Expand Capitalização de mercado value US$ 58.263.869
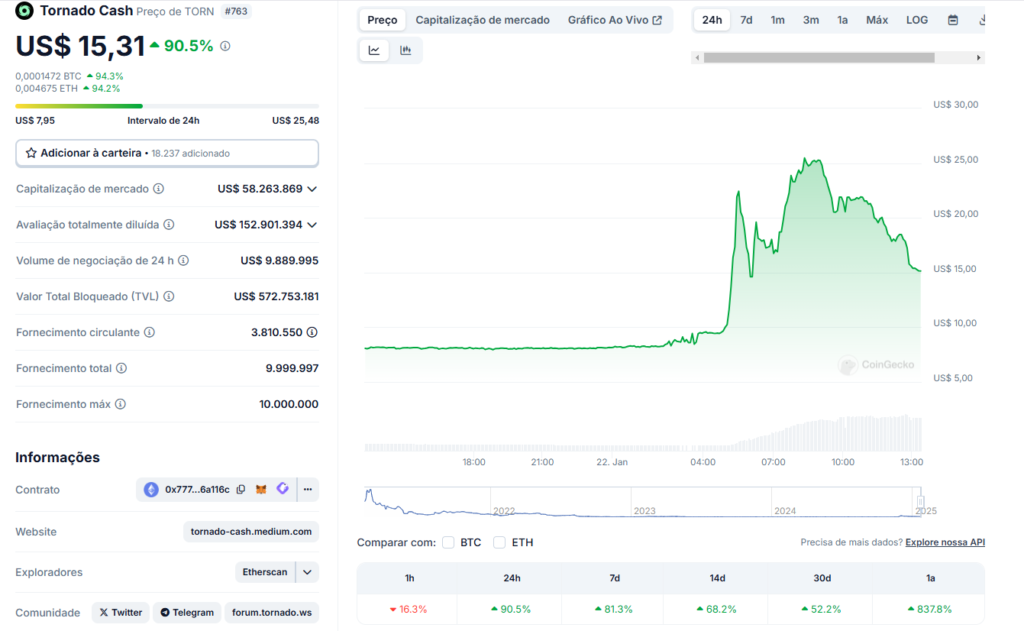This screenshot has height=631, width=1024. point(312,189)
